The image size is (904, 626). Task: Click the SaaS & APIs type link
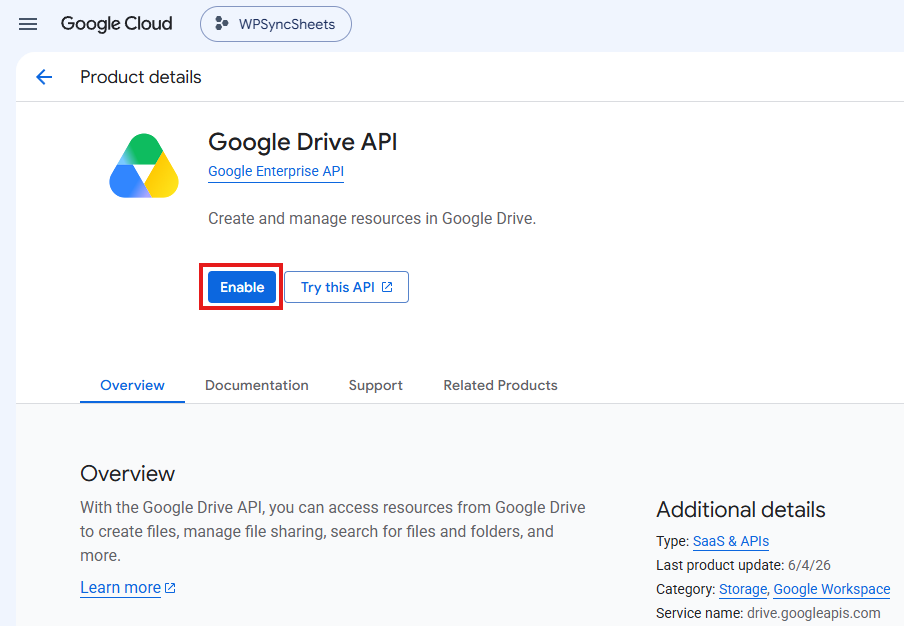730,541
